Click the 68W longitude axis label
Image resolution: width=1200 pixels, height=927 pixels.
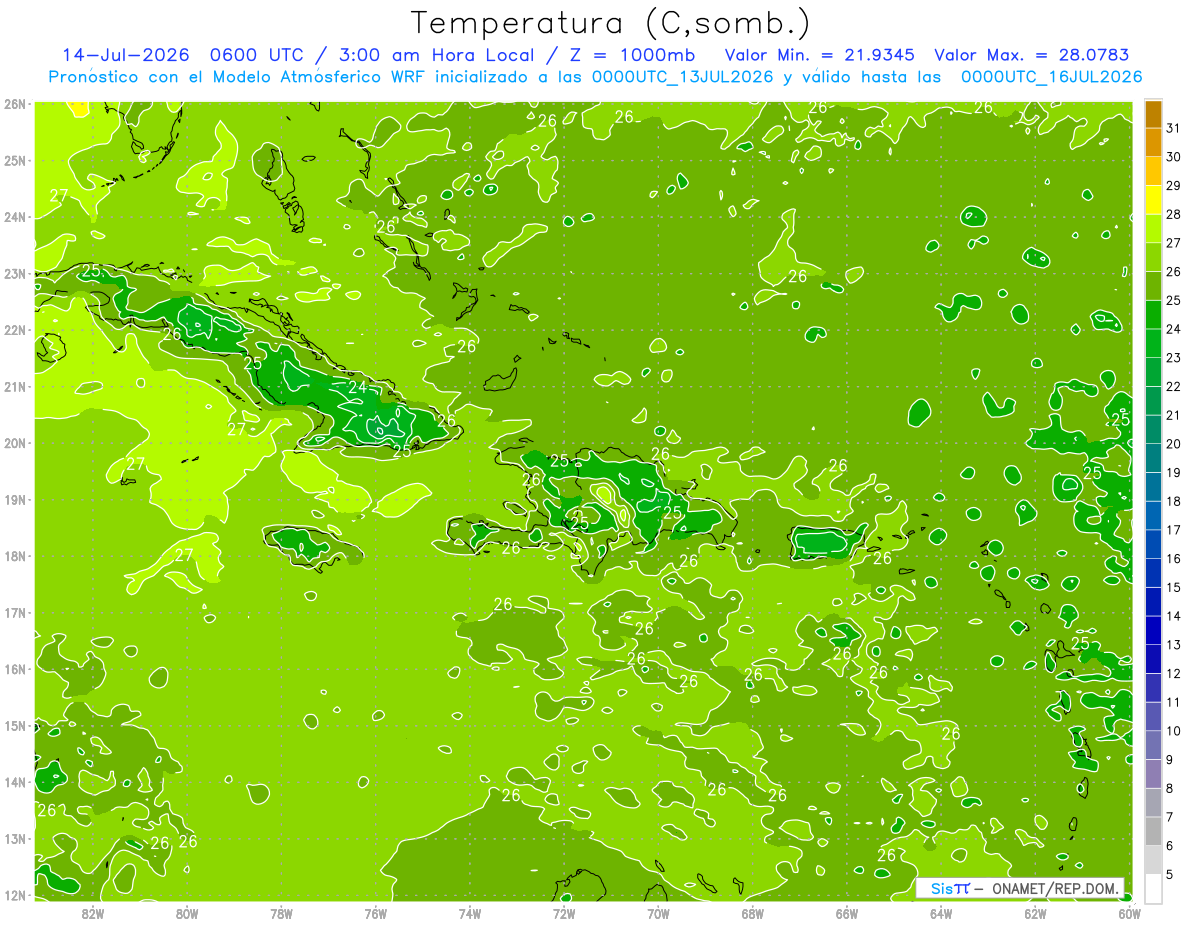pyautogui.click(x=752, y=913)
